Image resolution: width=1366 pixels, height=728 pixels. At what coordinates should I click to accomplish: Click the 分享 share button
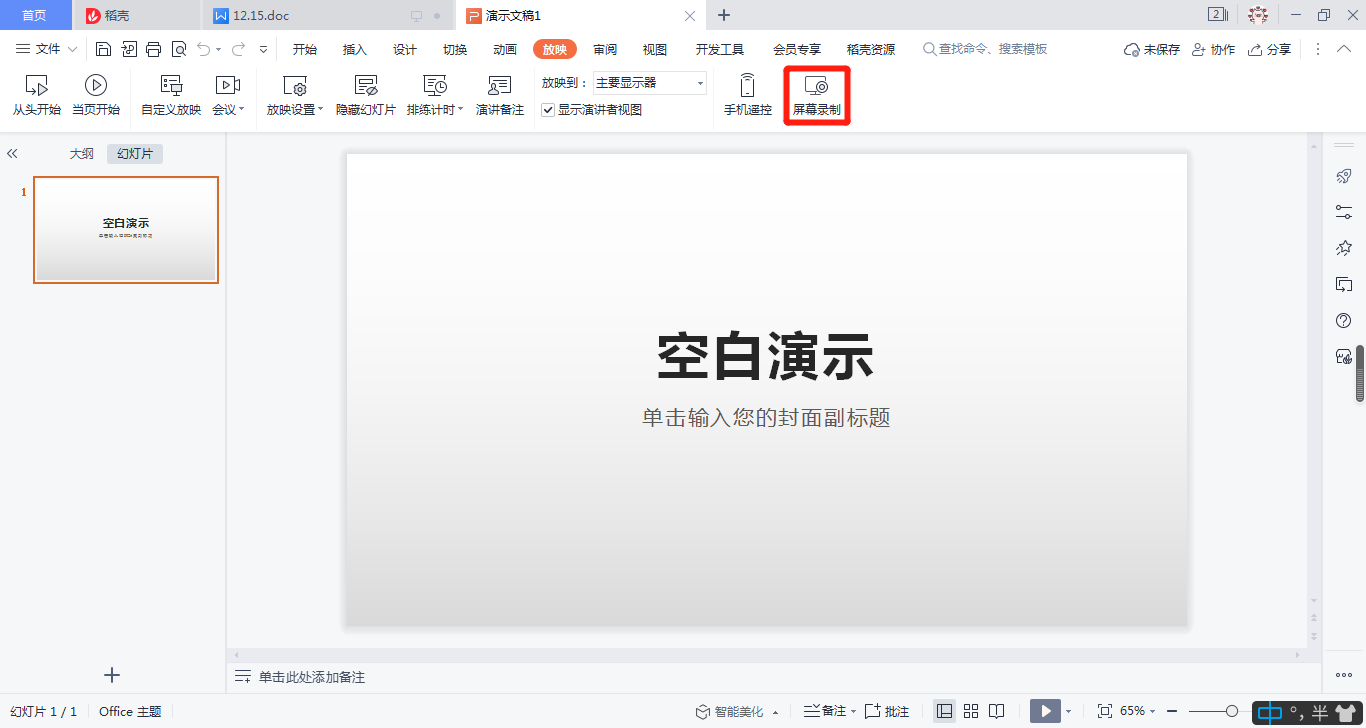[1269, 49]
